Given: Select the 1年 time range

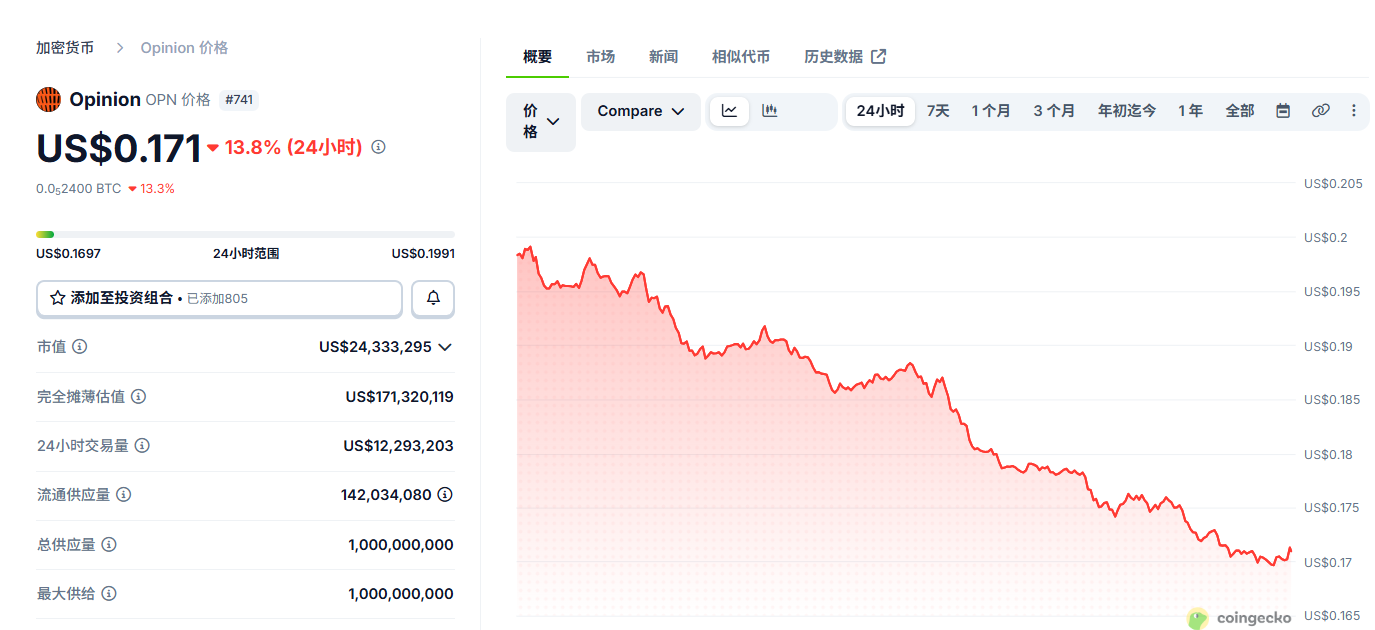Looking at the screenshot, I should click(1190, 111).
